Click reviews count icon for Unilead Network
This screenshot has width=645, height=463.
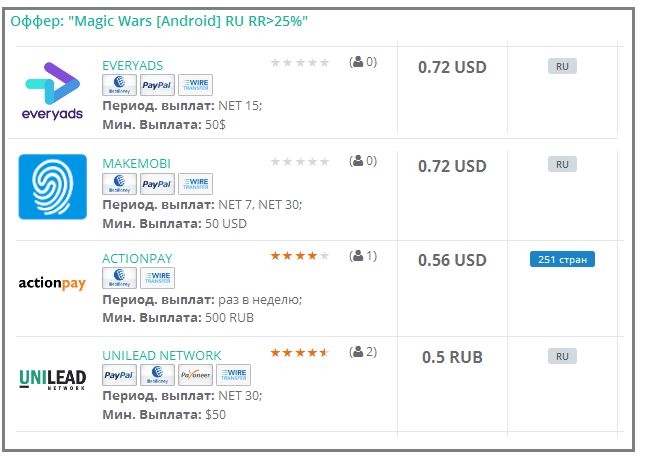358,352
